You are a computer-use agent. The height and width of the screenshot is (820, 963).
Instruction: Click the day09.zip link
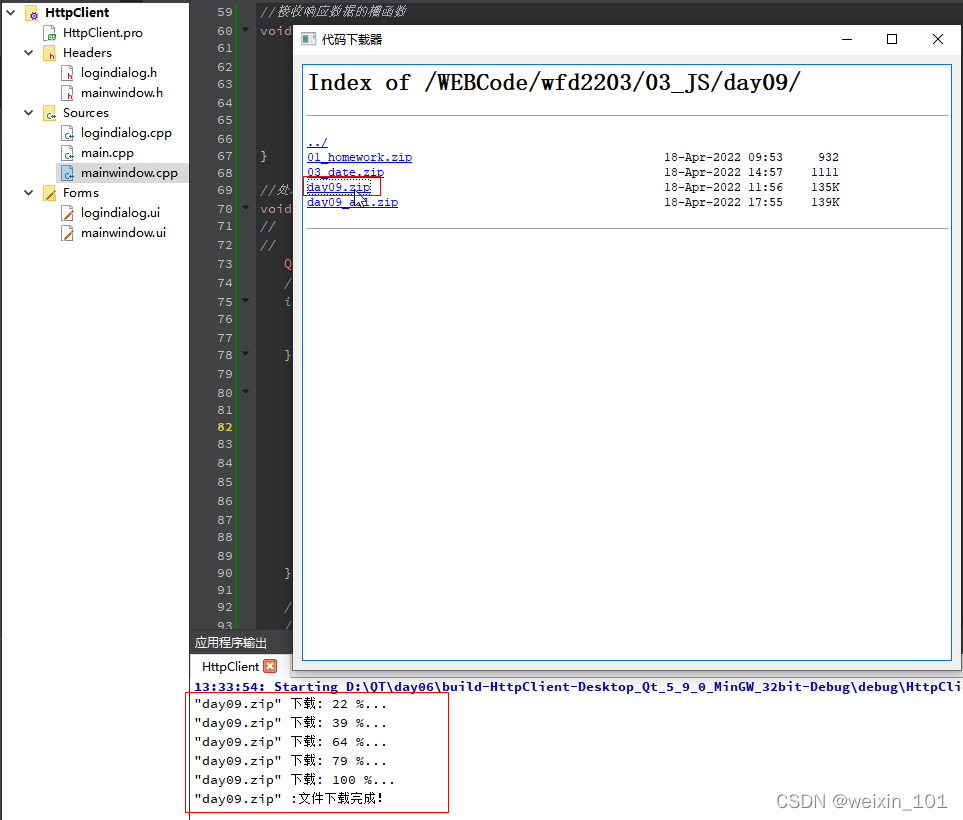pos(339,187)
